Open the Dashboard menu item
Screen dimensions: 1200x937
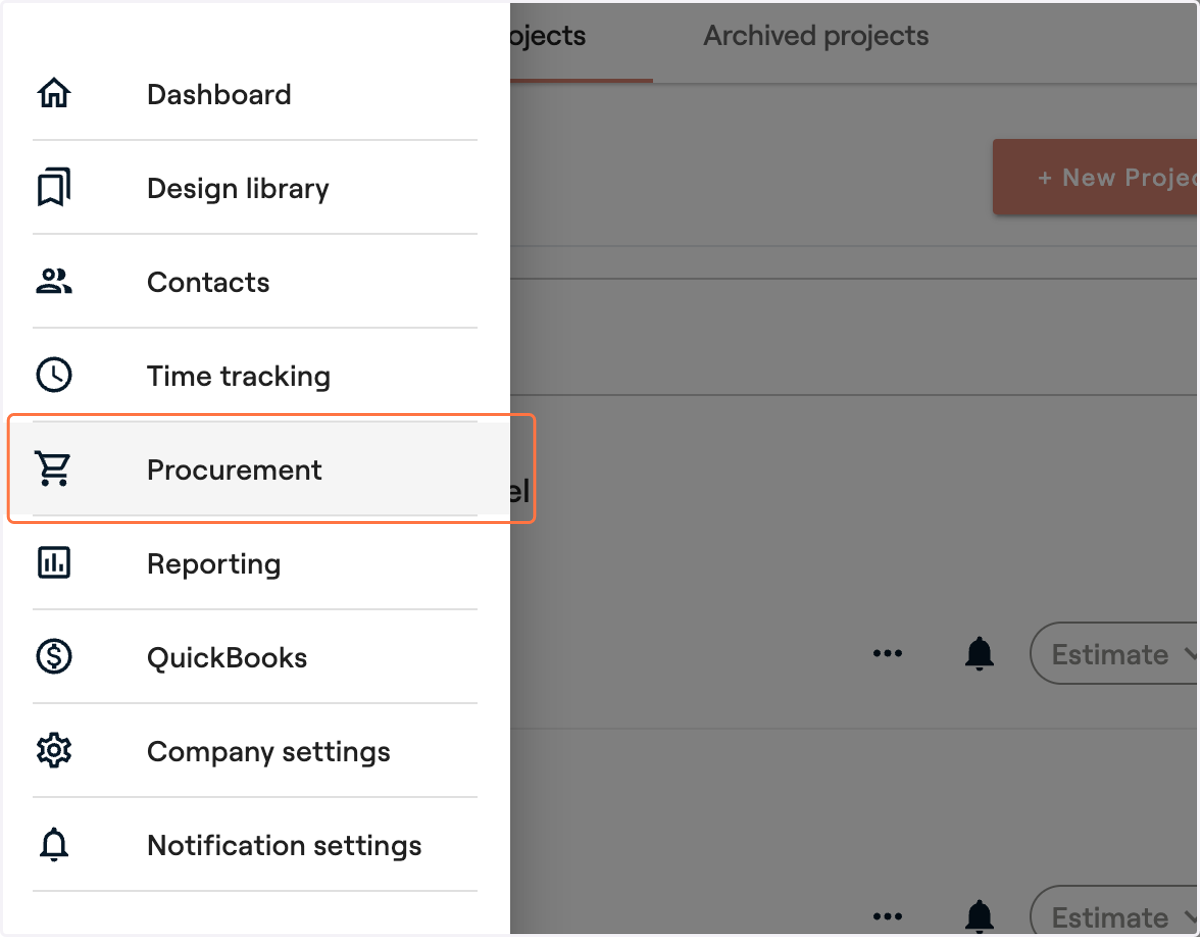pos(255,94)
